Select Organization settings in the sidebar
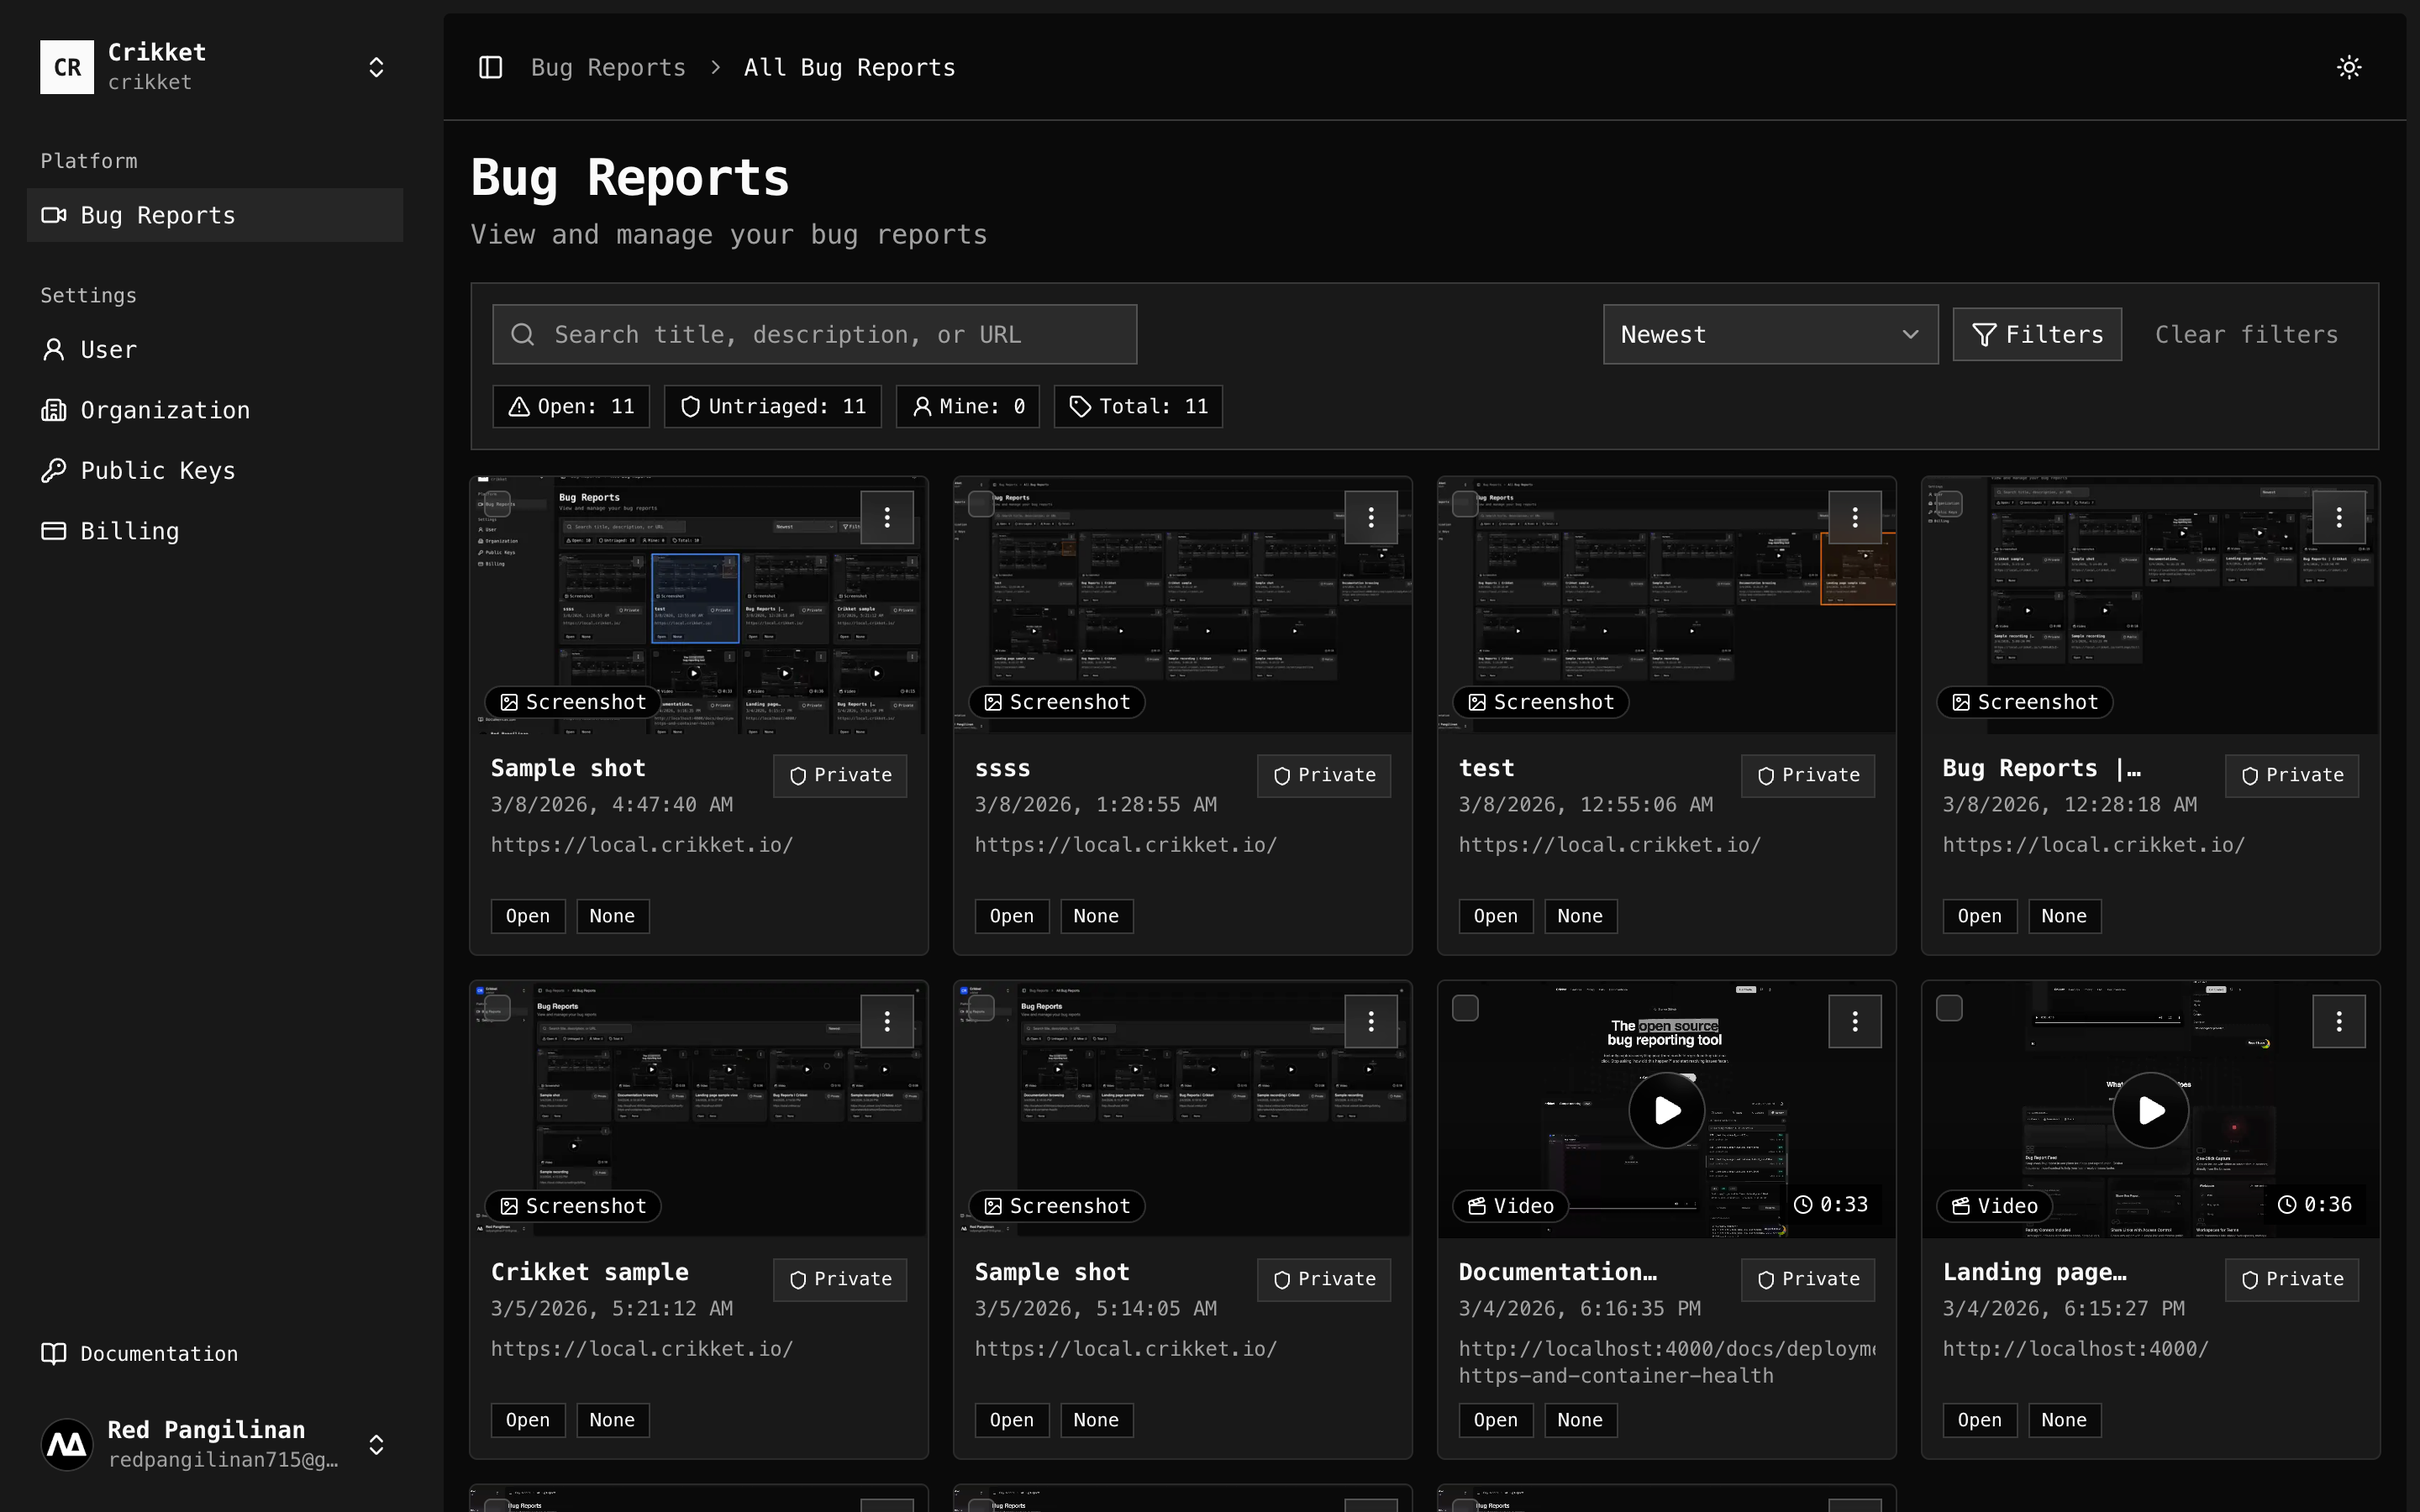2420x1512 pixels. (165, 410)
